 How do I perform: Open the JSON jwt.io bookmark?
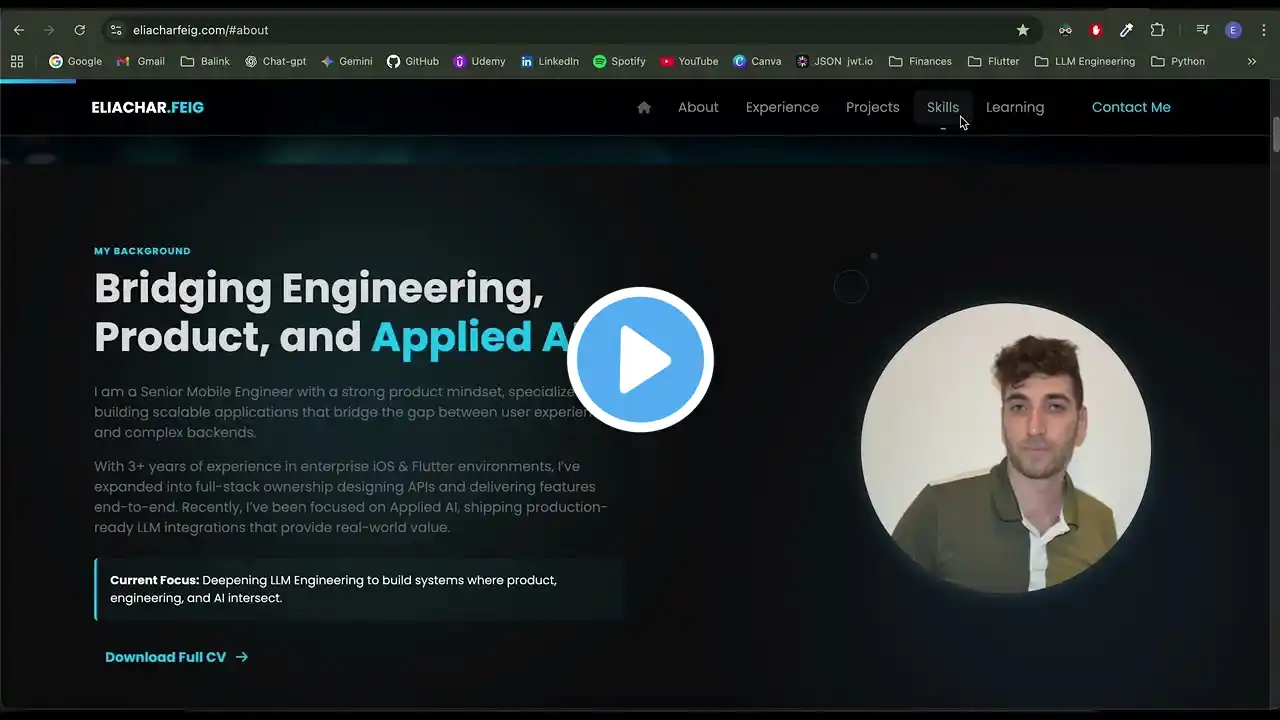[x=834, y=61]
